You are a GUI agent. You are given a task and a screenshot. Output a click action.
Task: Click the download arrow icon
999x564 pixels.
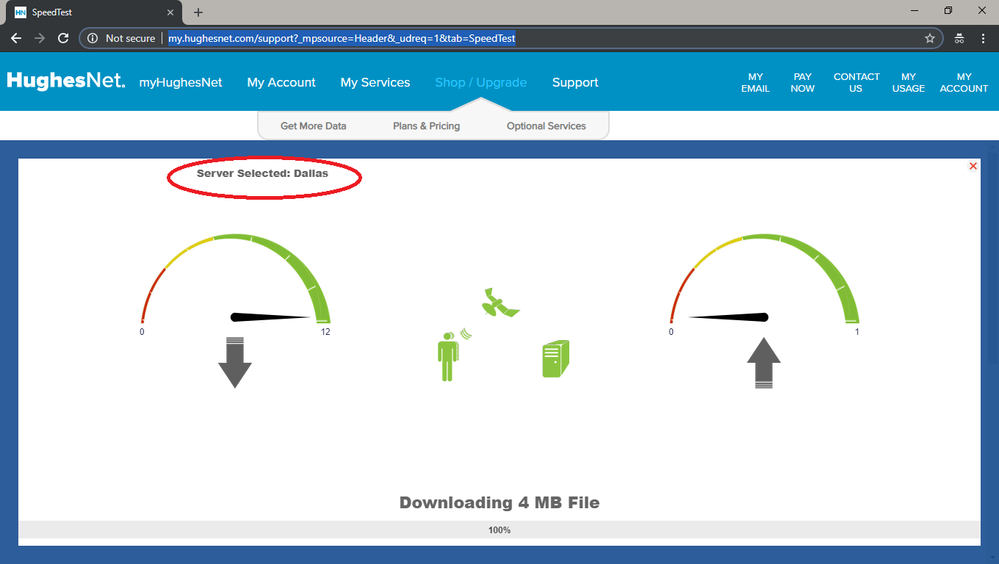pos(234,362)
